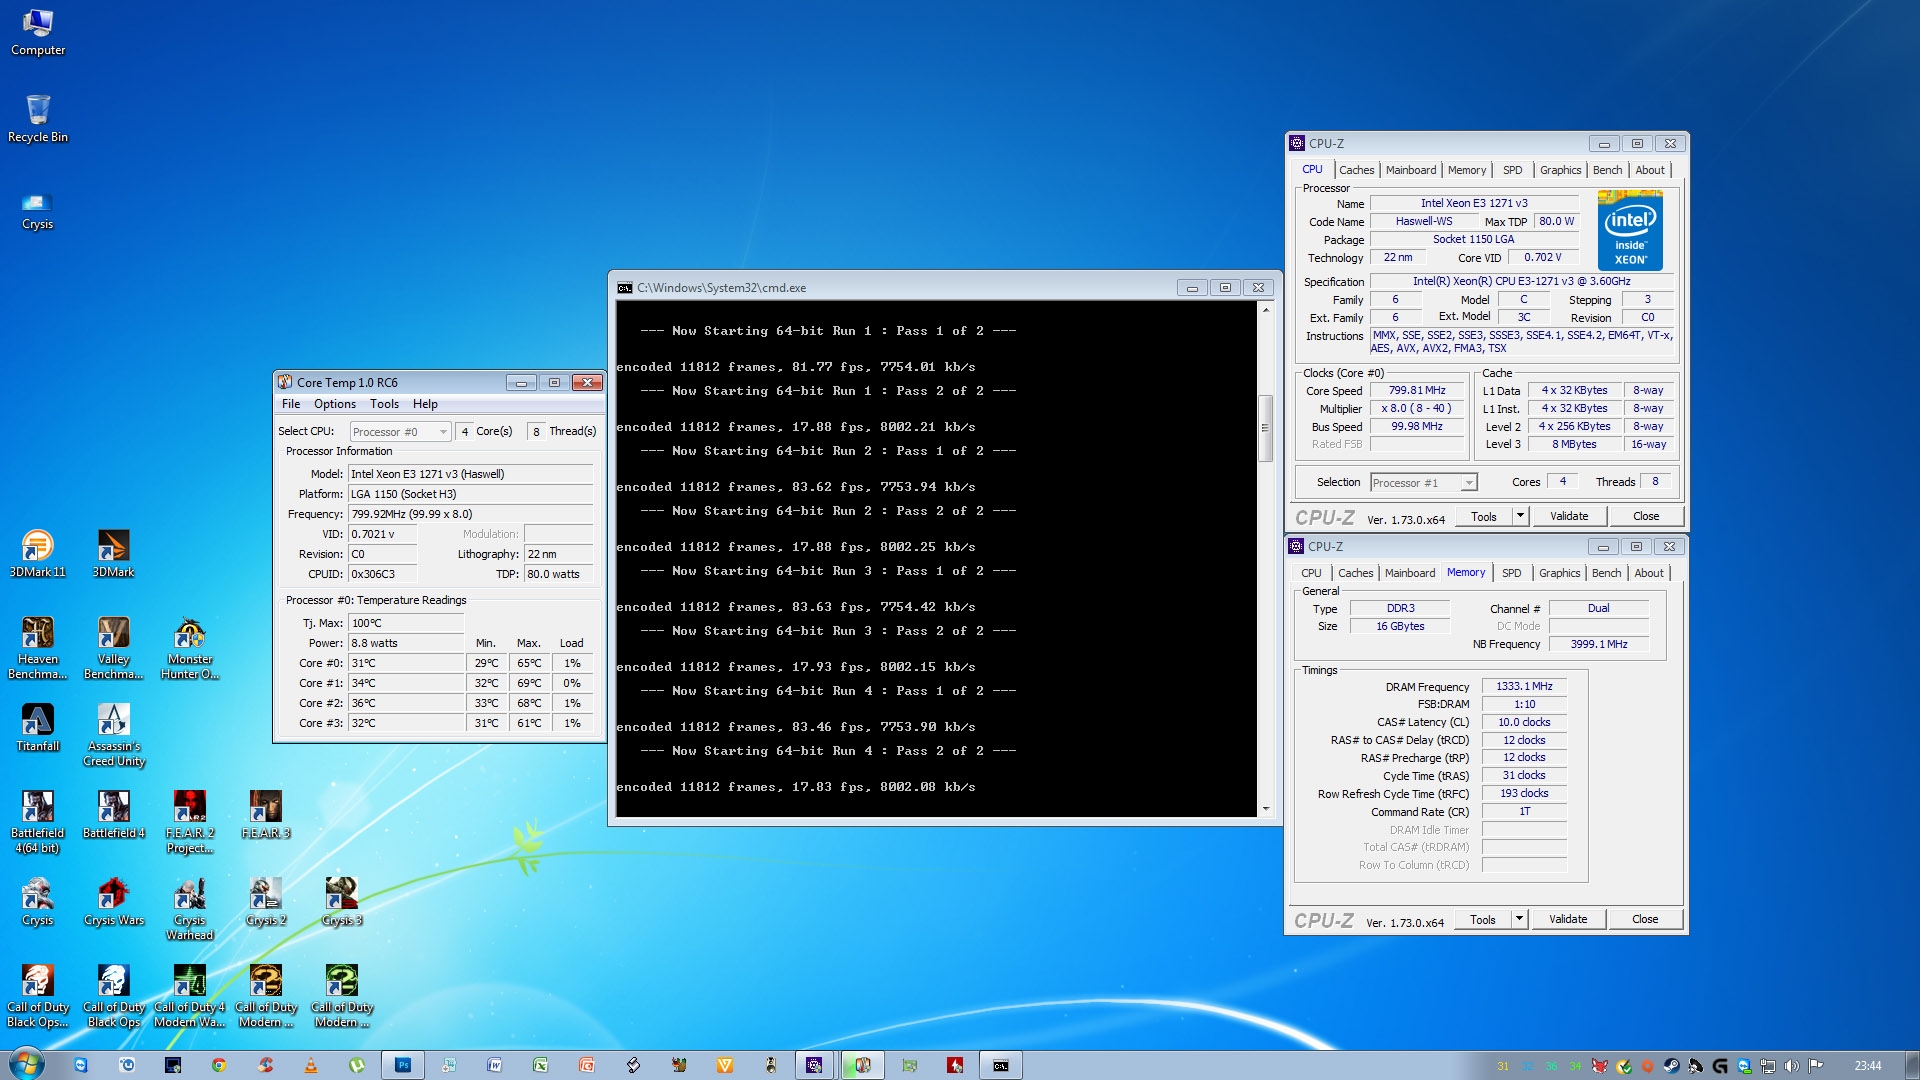Screen dimensions: 1920x1080
Task: Click the cmd scrollbar down arrow
Action: tap(1265, 809)
